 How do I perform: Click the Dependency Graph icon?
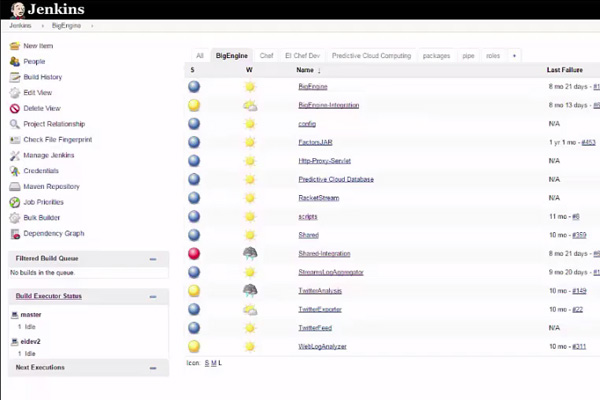tap(15, 233)
